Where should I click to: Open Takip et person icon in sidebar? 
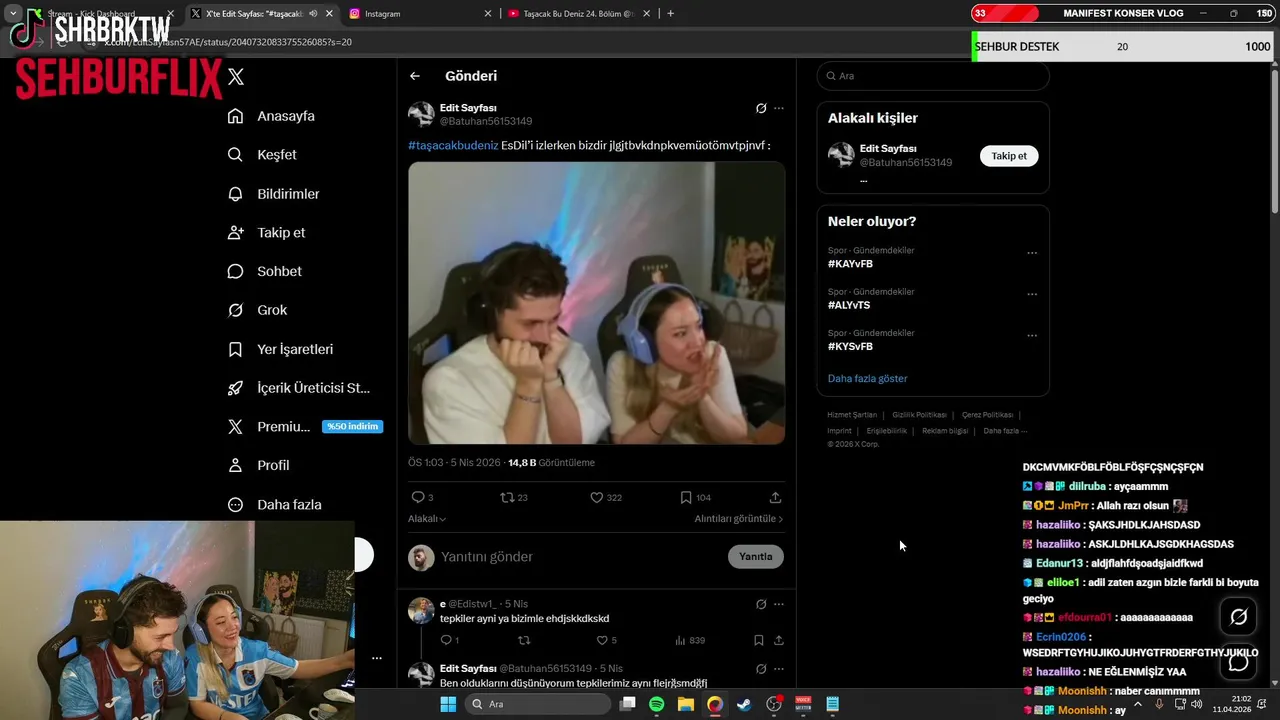235,232
